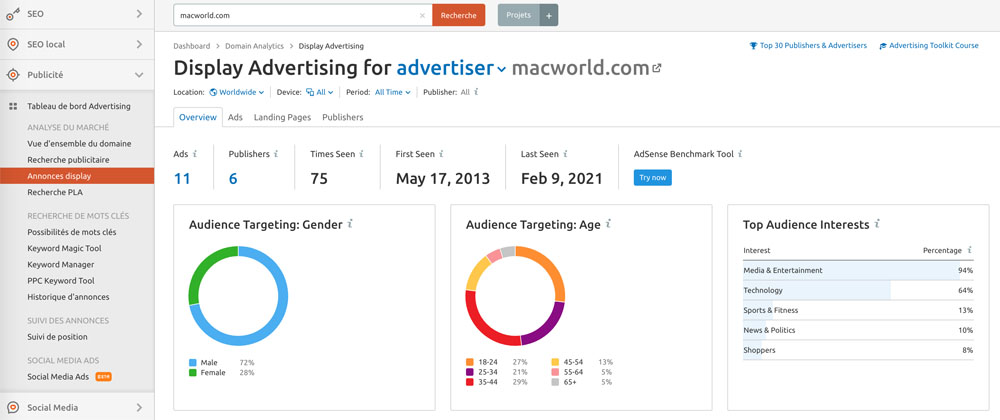
Task: Expand the SEO sidebar section
Action: (139, 13)
